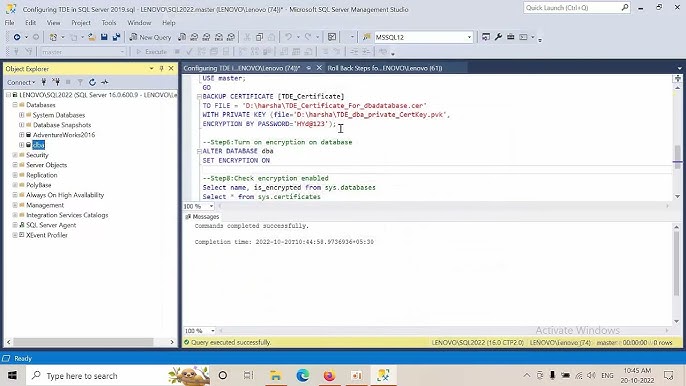Collapse the ALTER DATABASE code block
The height and width of the screenshot is (386, 686).
(199, 151)
